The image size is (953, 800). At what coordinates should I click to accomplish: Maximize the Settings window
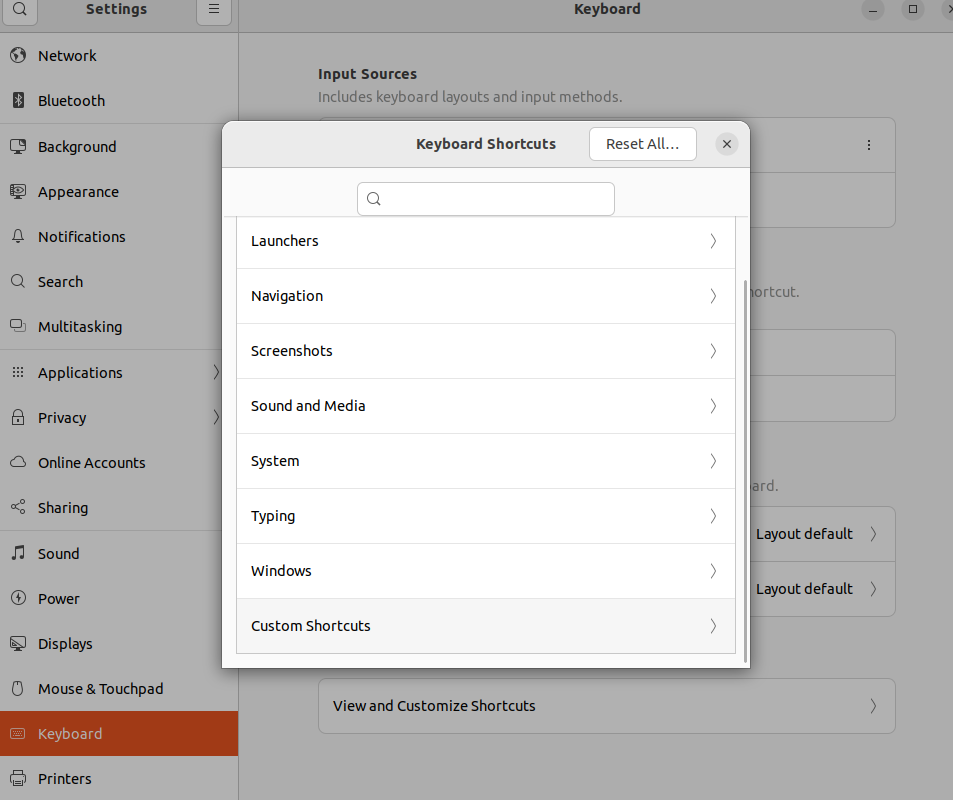click(x=913, y=9)
